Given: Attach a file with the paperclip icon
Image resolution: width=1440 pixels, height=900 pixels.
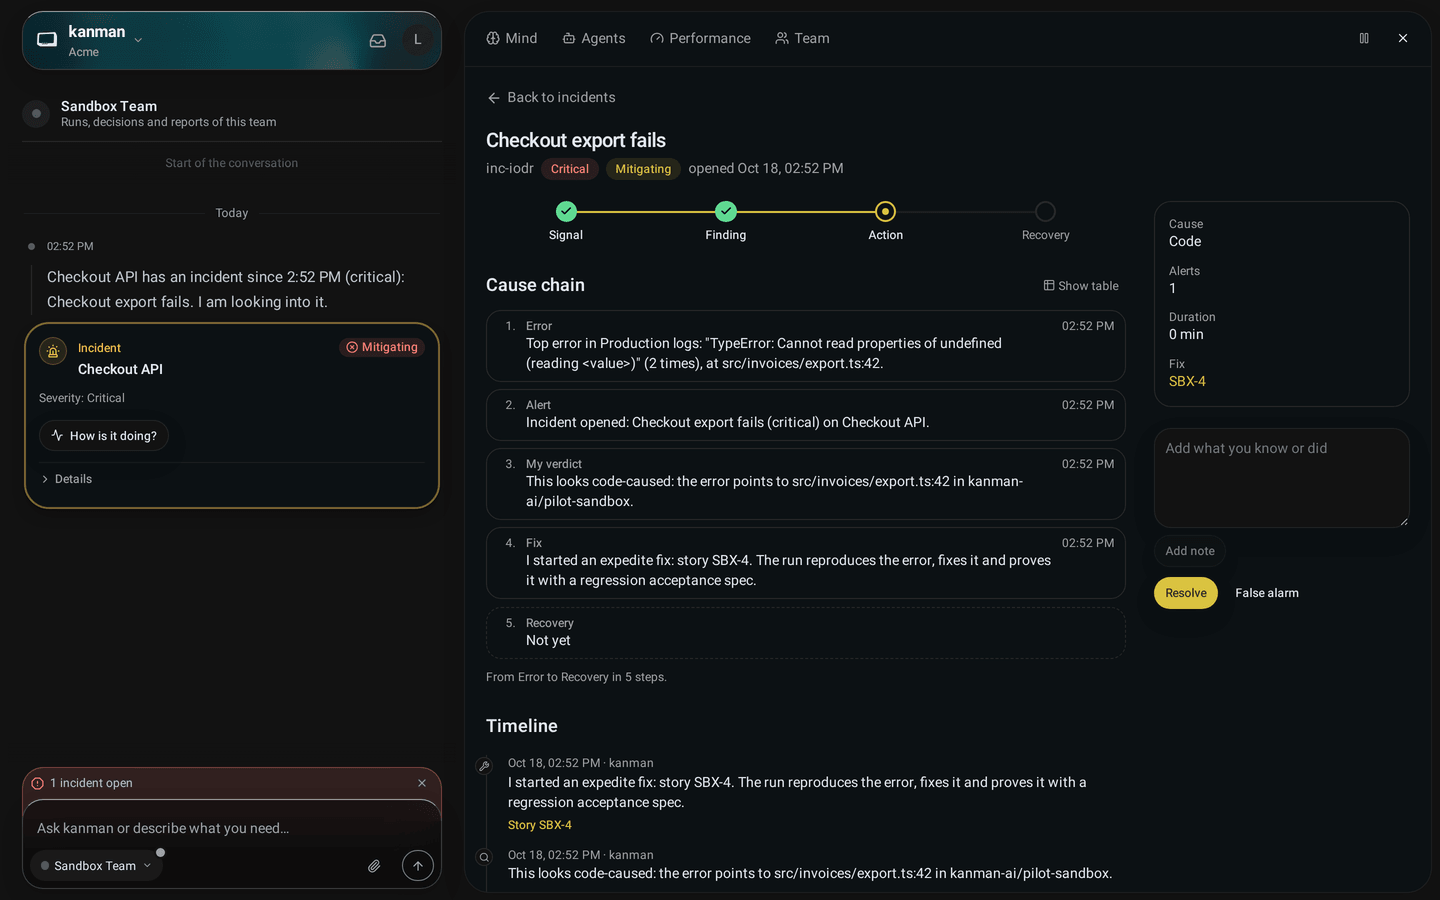Looking at the screenshot, I should [x=374, y=866].
